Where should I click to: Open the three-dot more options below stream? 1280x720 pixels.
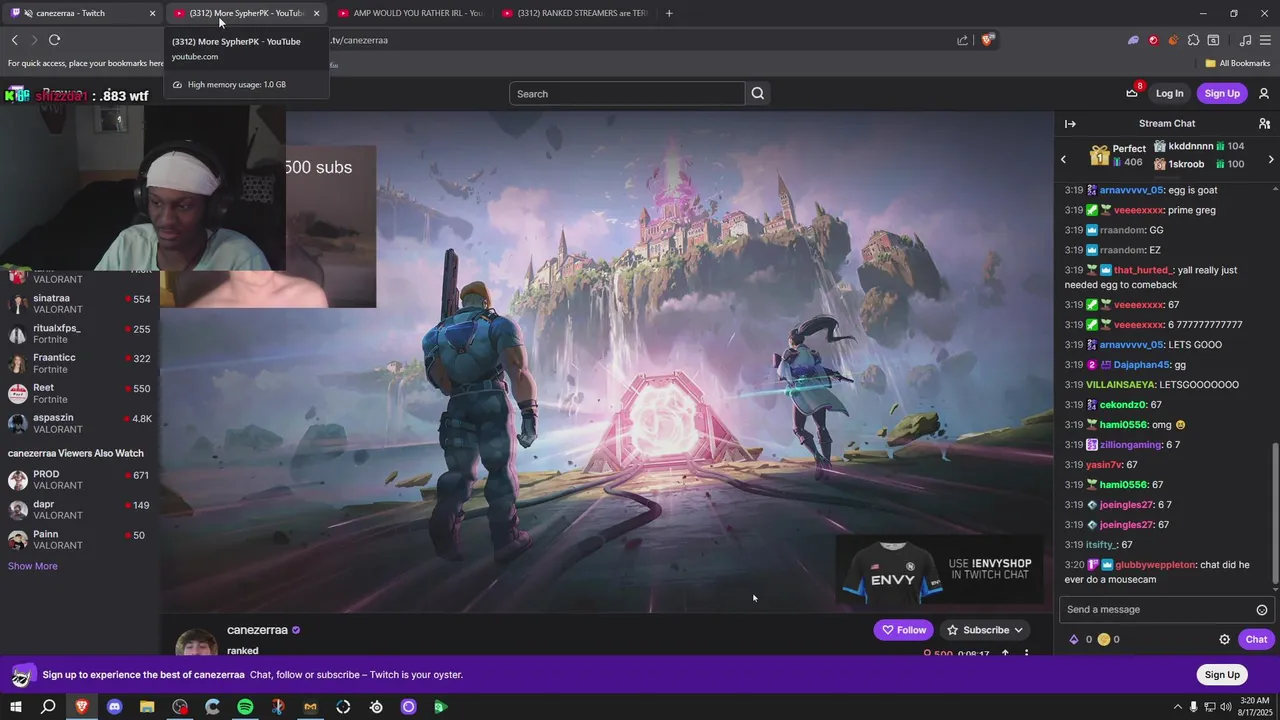point(1026,654)
